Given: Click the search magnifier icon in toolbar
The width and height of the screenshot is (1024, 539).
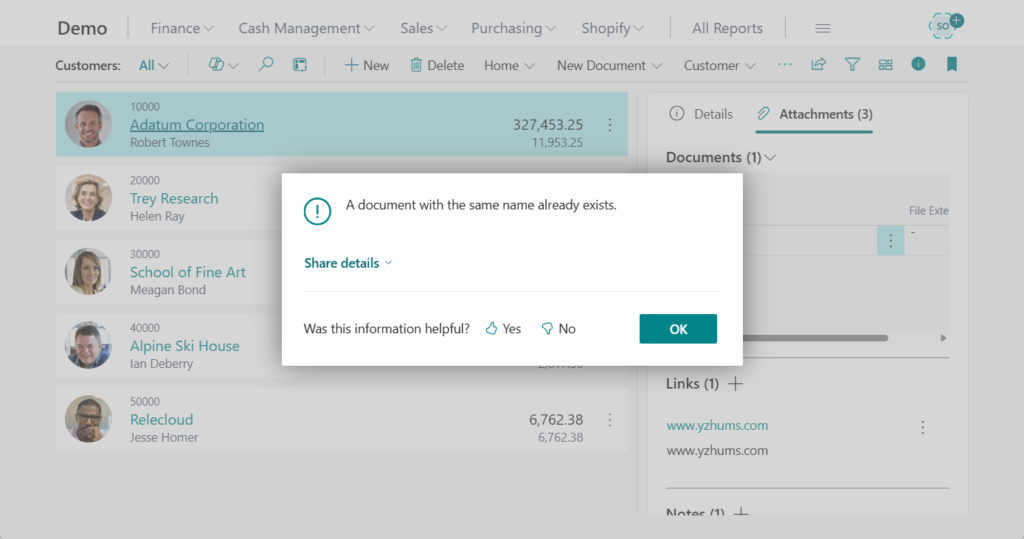Looking at the screenshot, I should click(266, 65).
